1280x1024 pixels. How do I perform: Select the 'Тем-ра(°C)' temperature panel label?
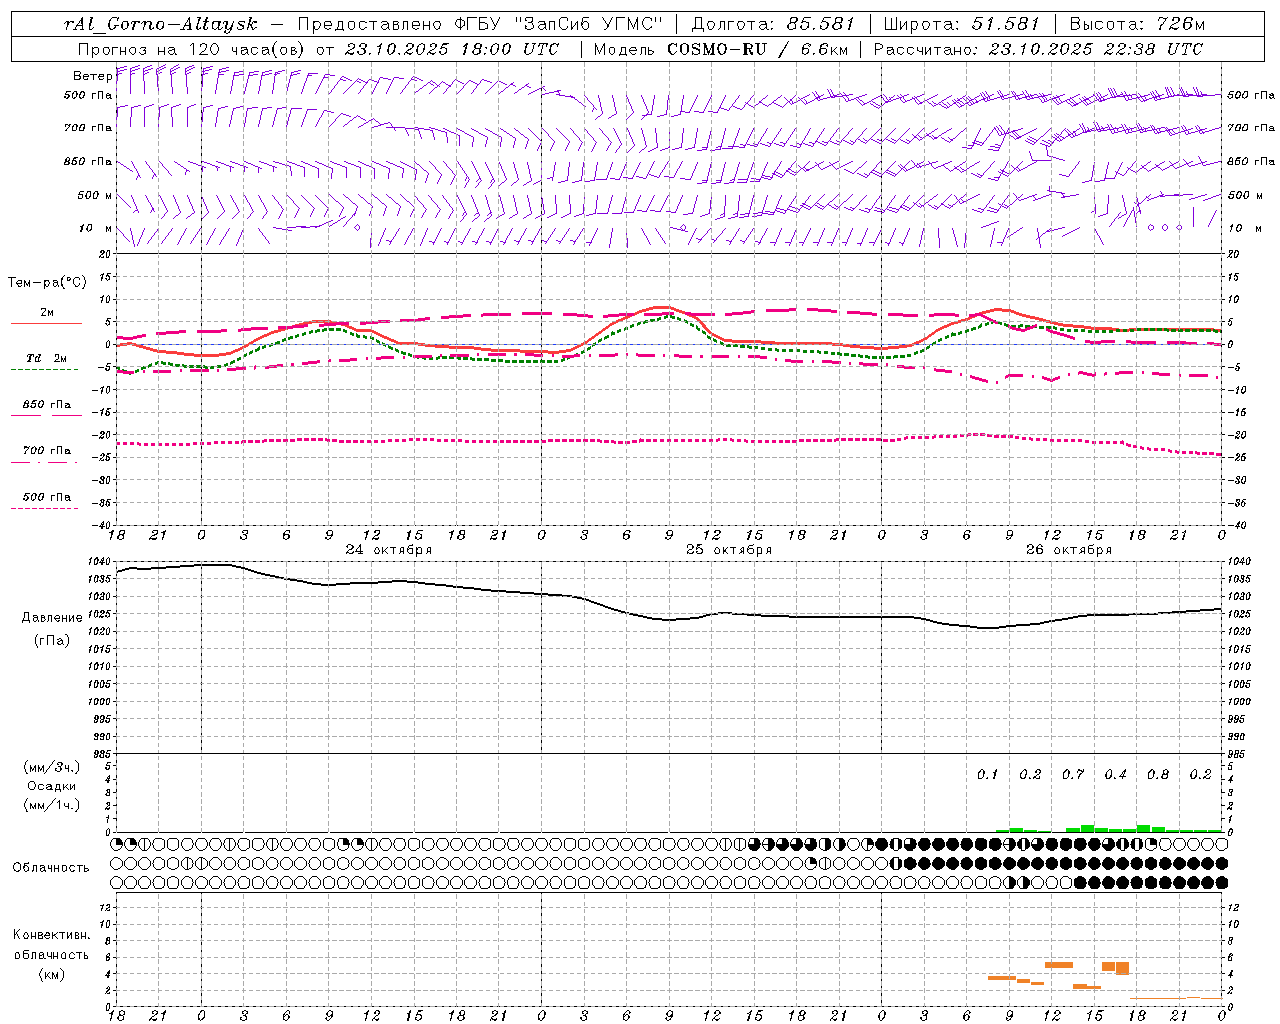(47, 282)
